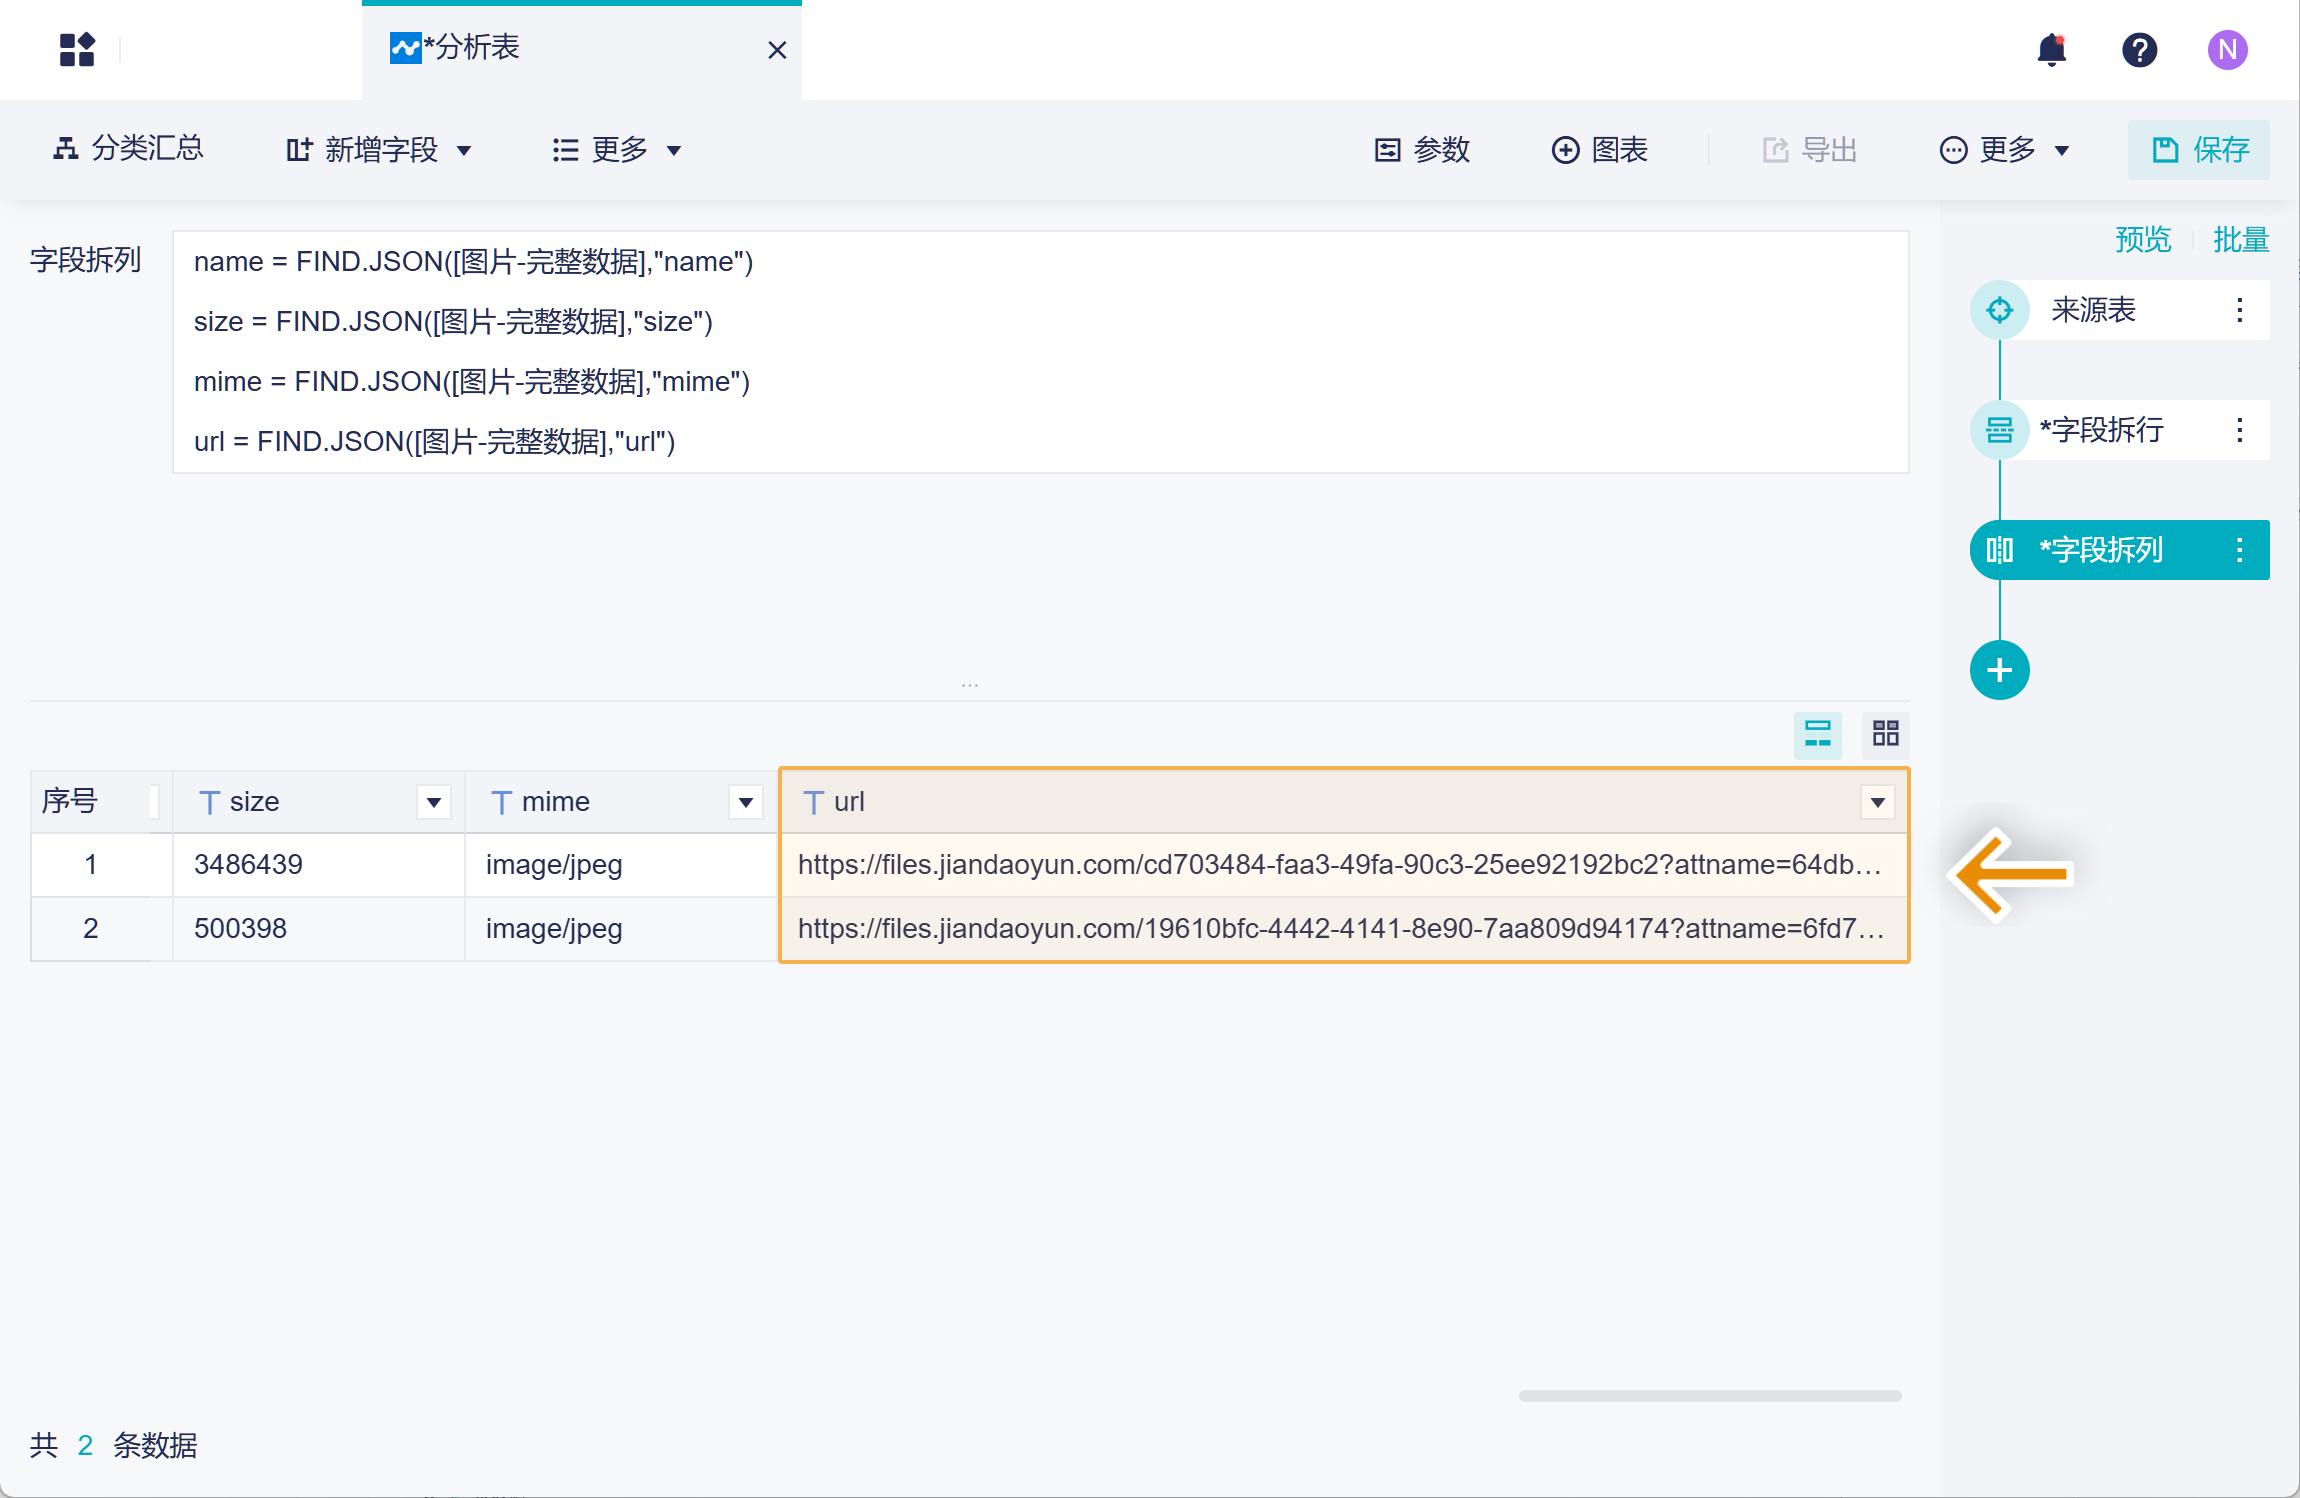Switch to list view layout toggle
This screenshot has height=1498, width=2300.
point(1817,735)
